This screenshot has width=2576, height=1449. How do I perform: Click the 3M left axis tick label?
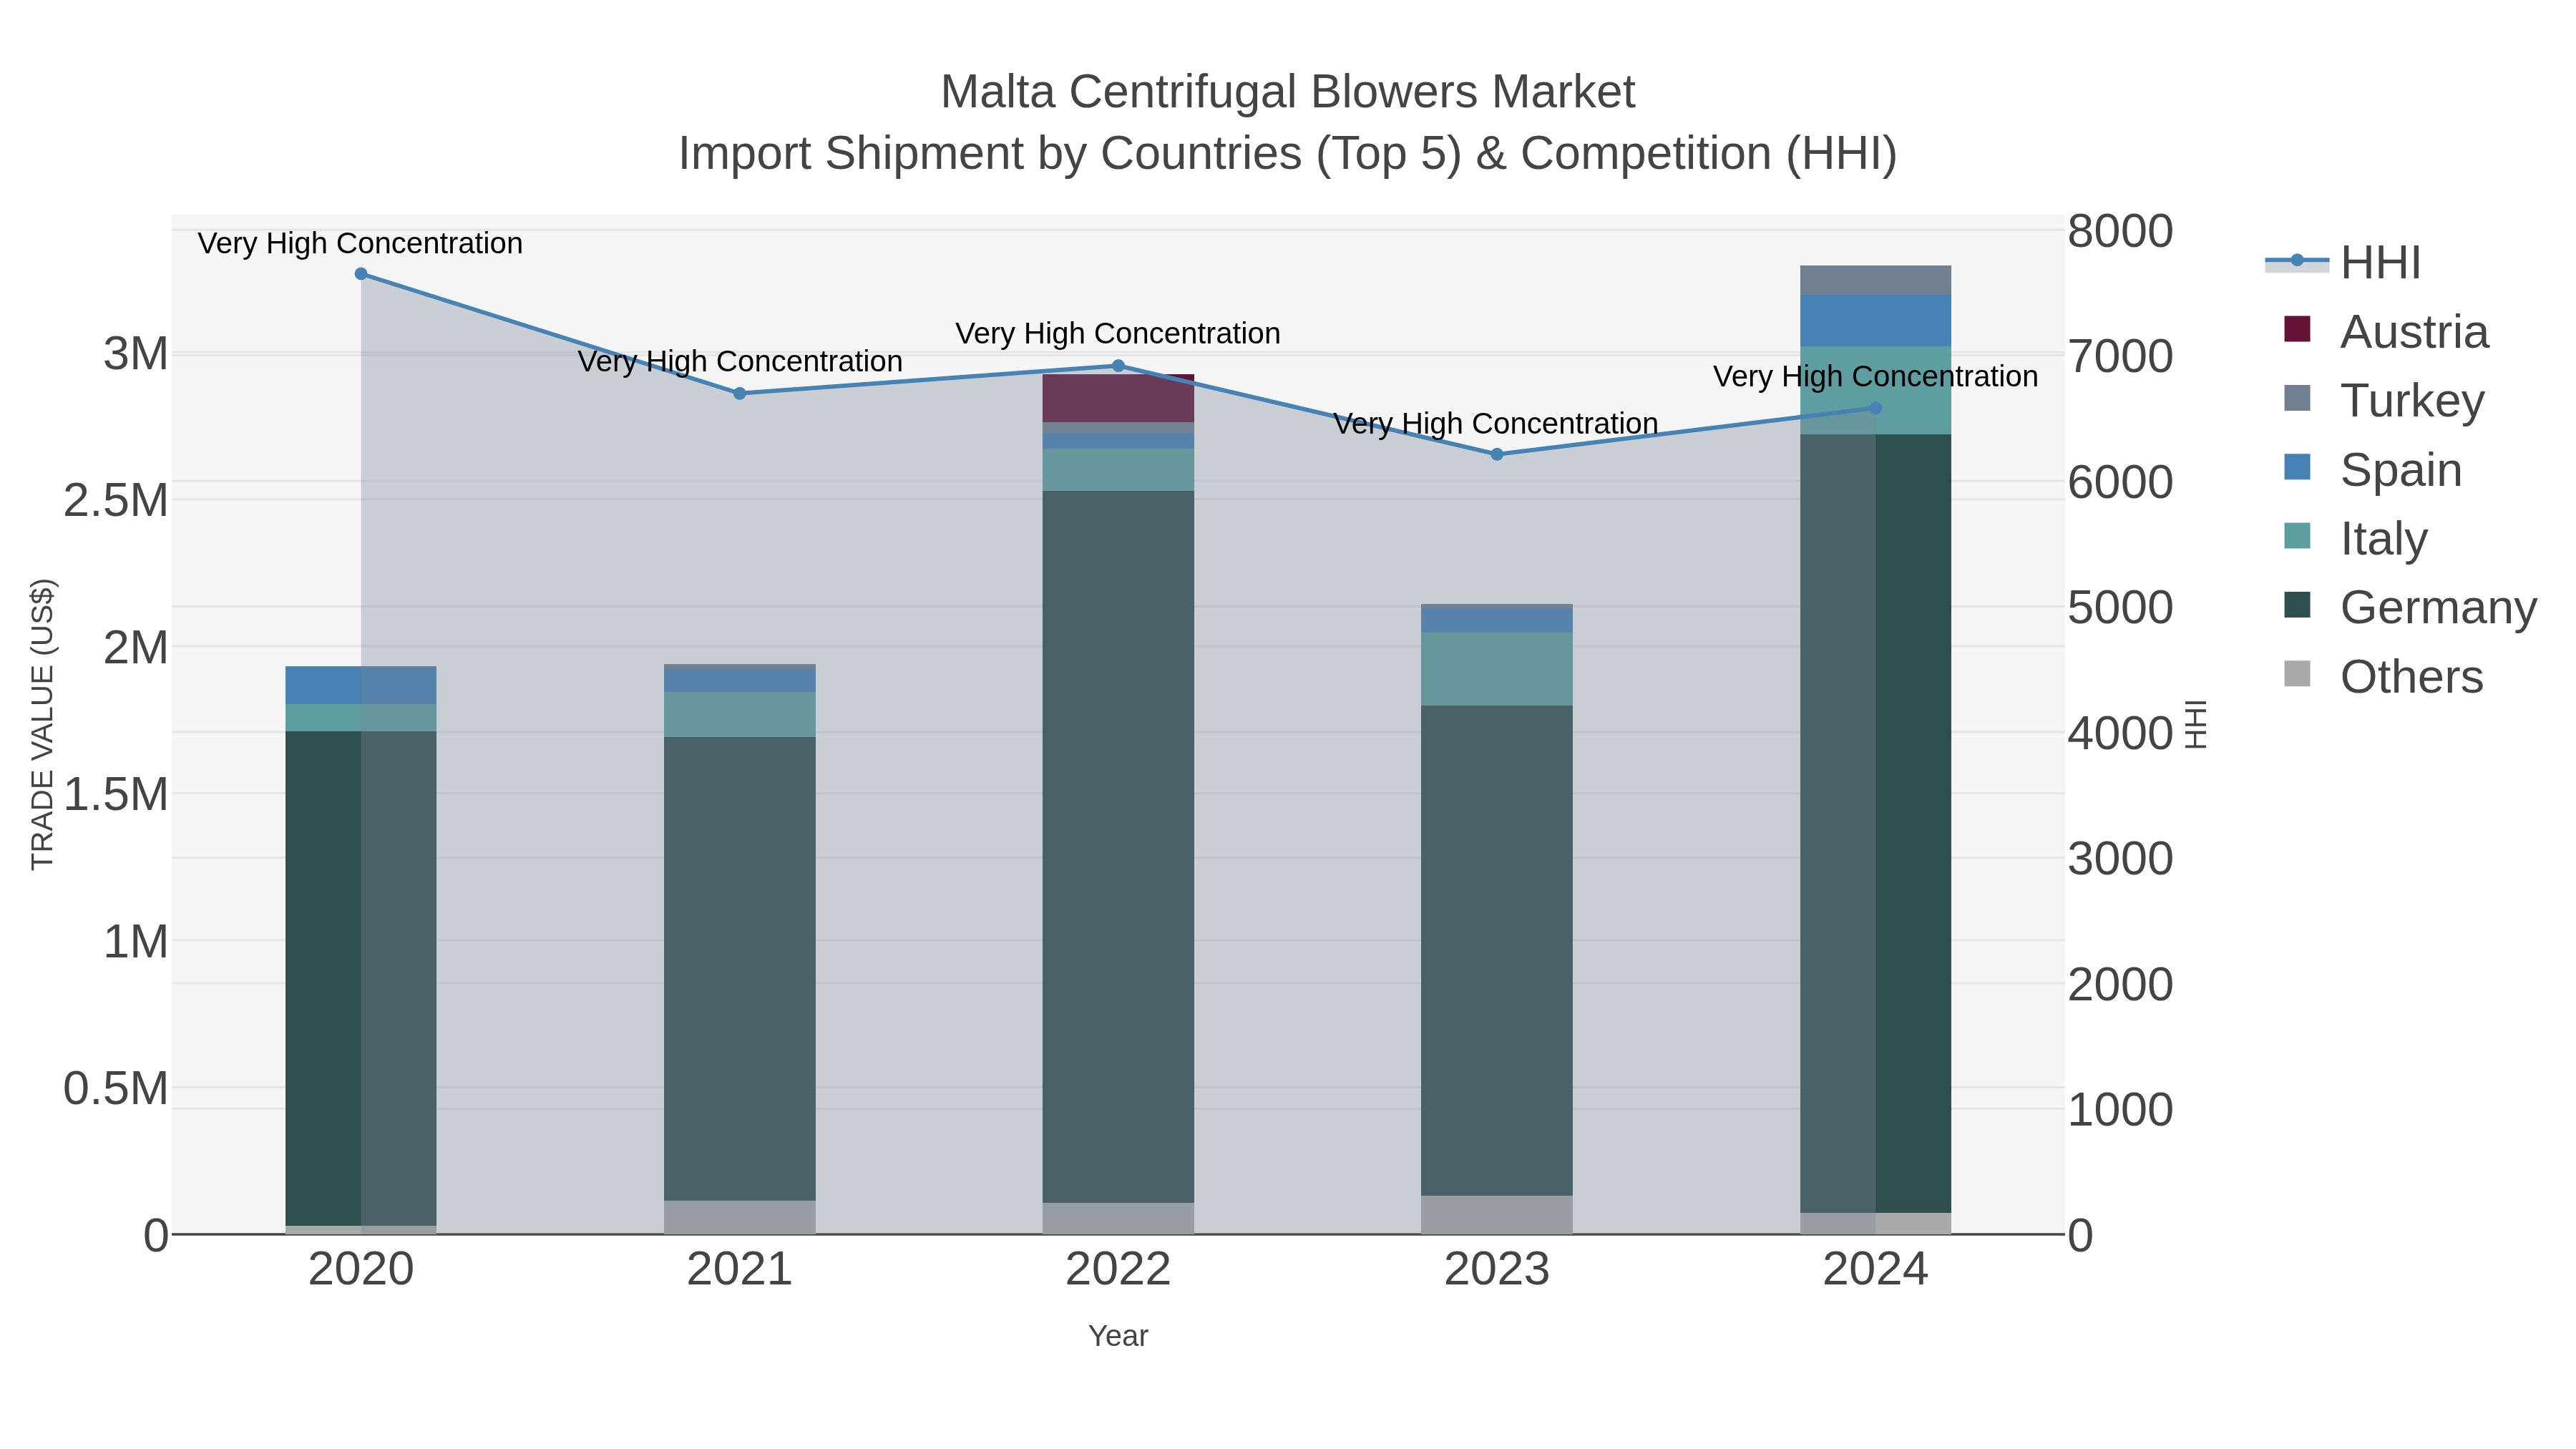(136, 354)
